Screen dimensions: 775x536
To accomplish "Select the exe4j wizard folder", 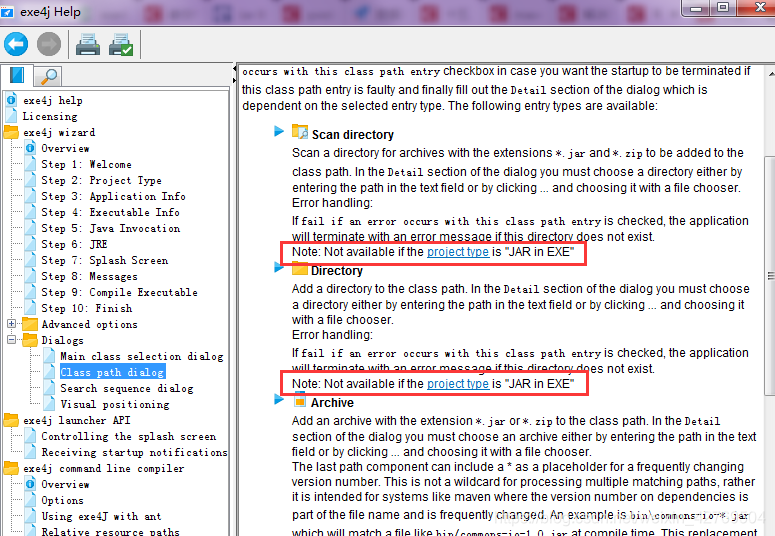I will 59,133.
